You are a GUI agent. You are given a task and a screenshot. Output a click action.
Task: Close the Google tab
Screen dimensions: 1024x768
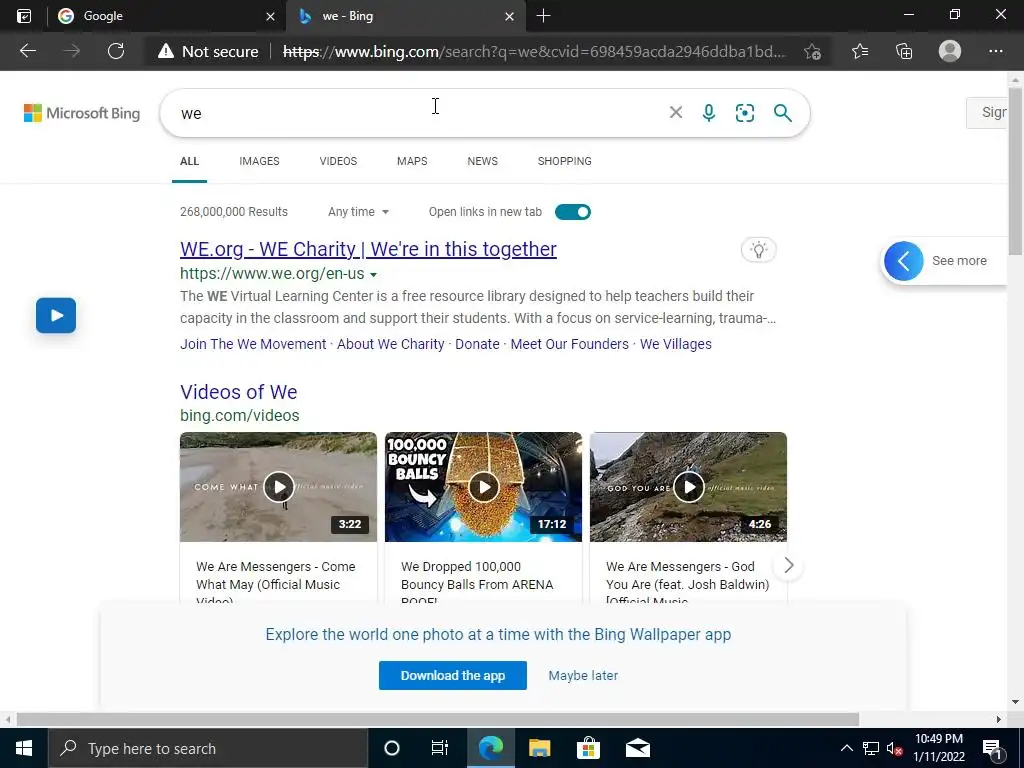270,16
